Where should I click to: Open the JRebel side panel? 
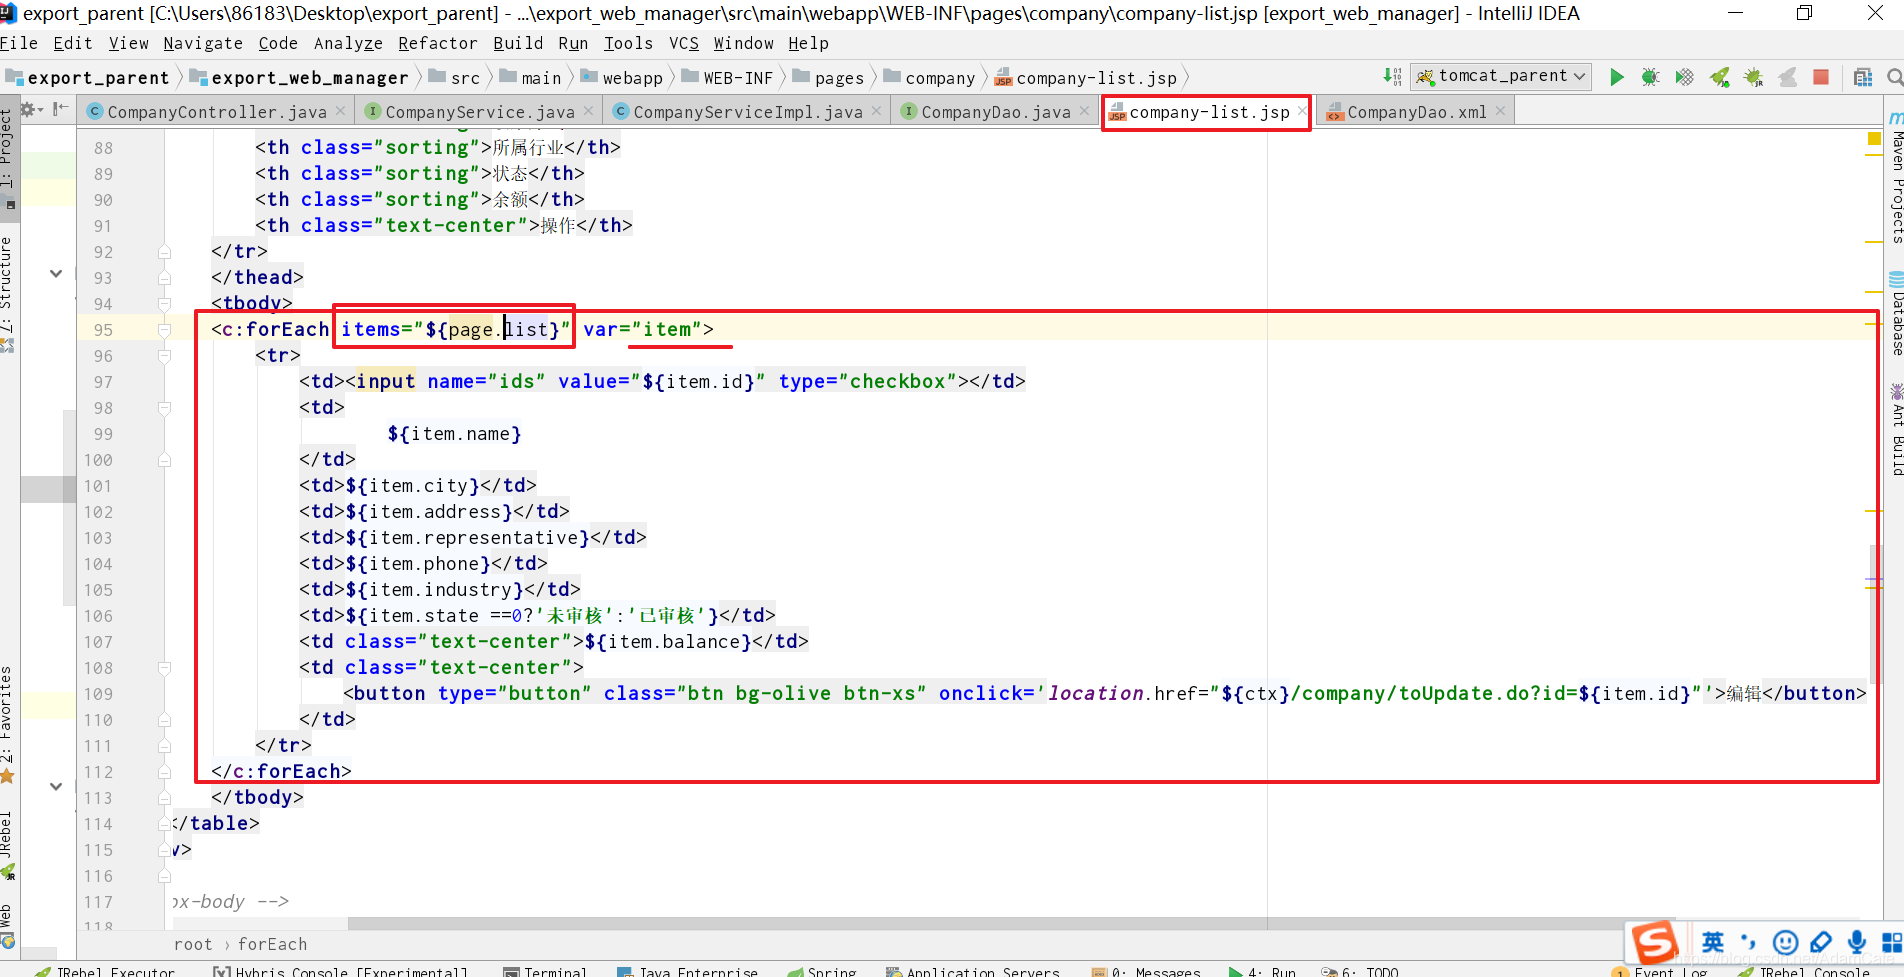pyautogui.click(x=8, y=844)
